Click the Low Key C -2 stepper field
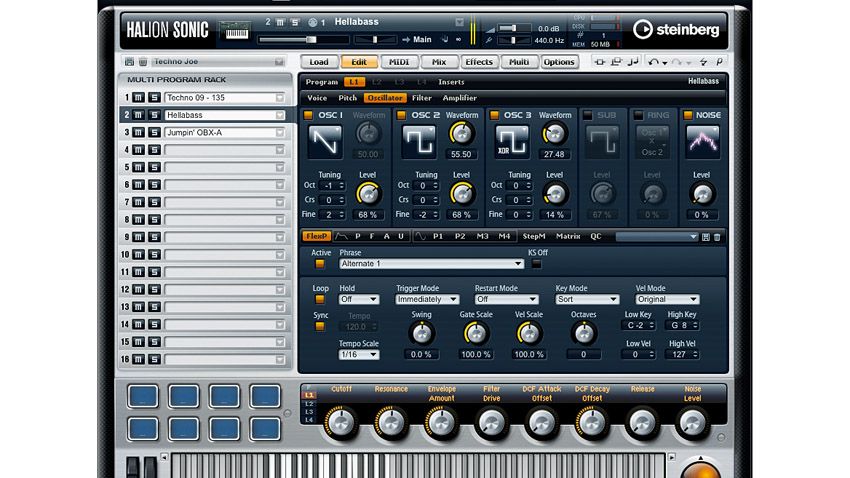This screenshot has width=850, height=478. click(x=638, y=325)
